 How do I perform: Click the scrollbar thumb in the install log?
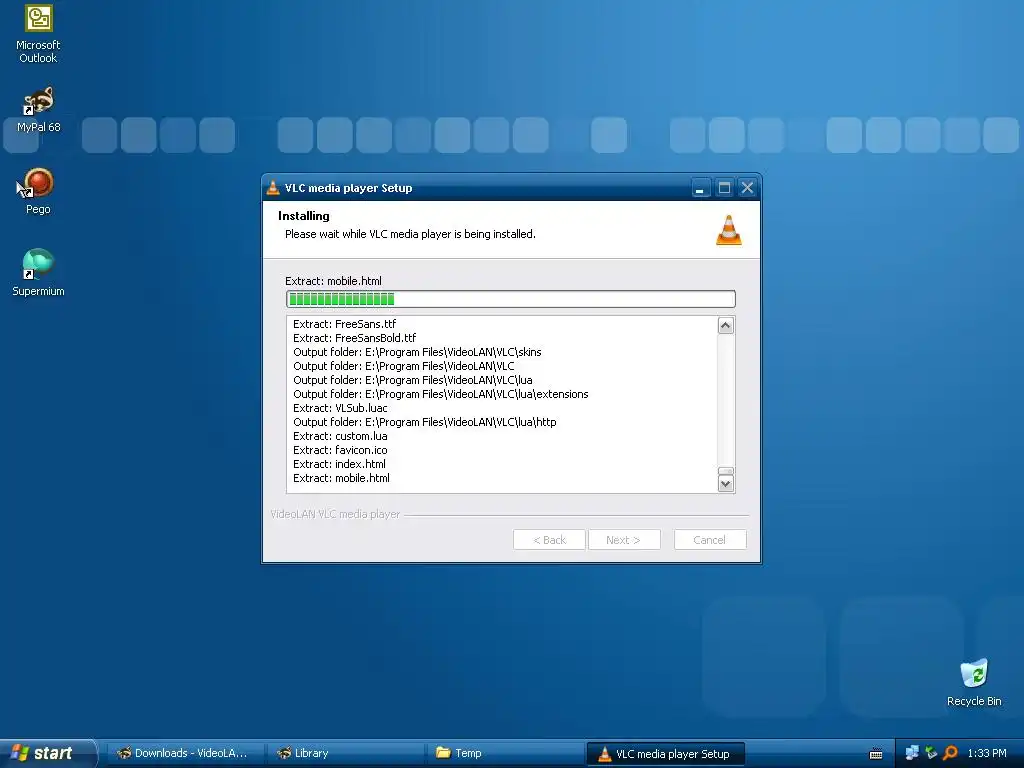click(726, 471)
